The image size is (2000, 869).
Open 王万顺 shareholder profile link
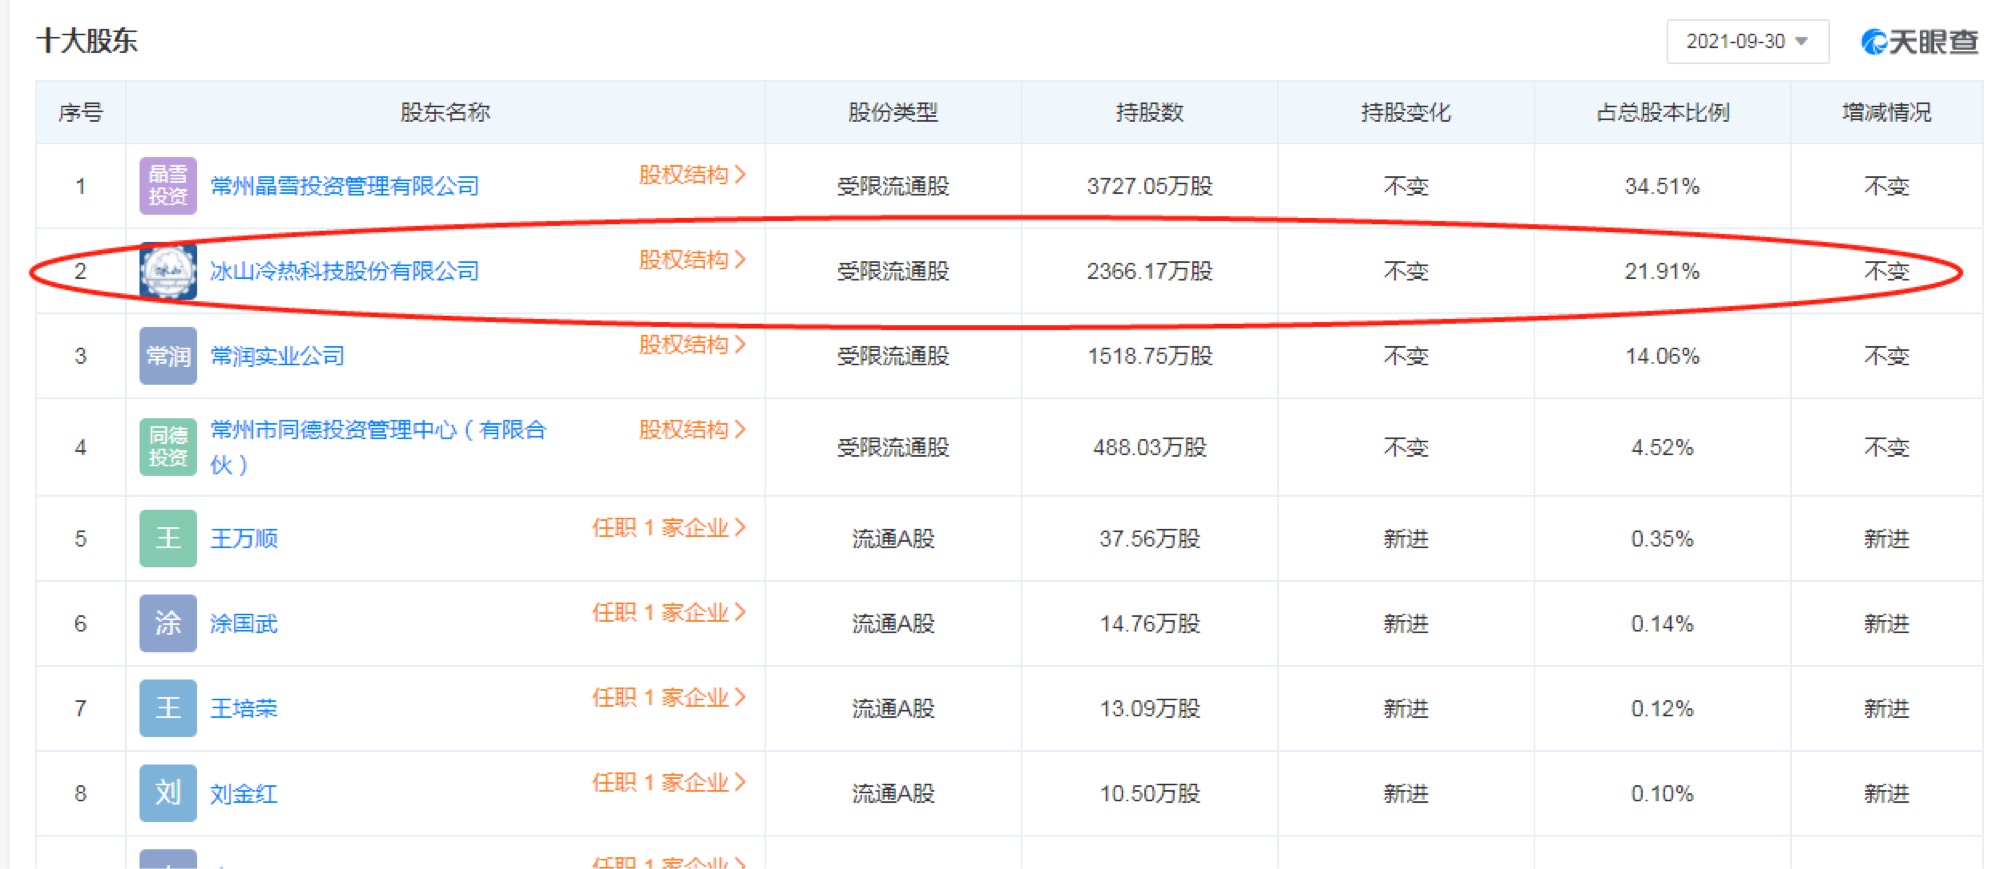(x=244, y=539)
